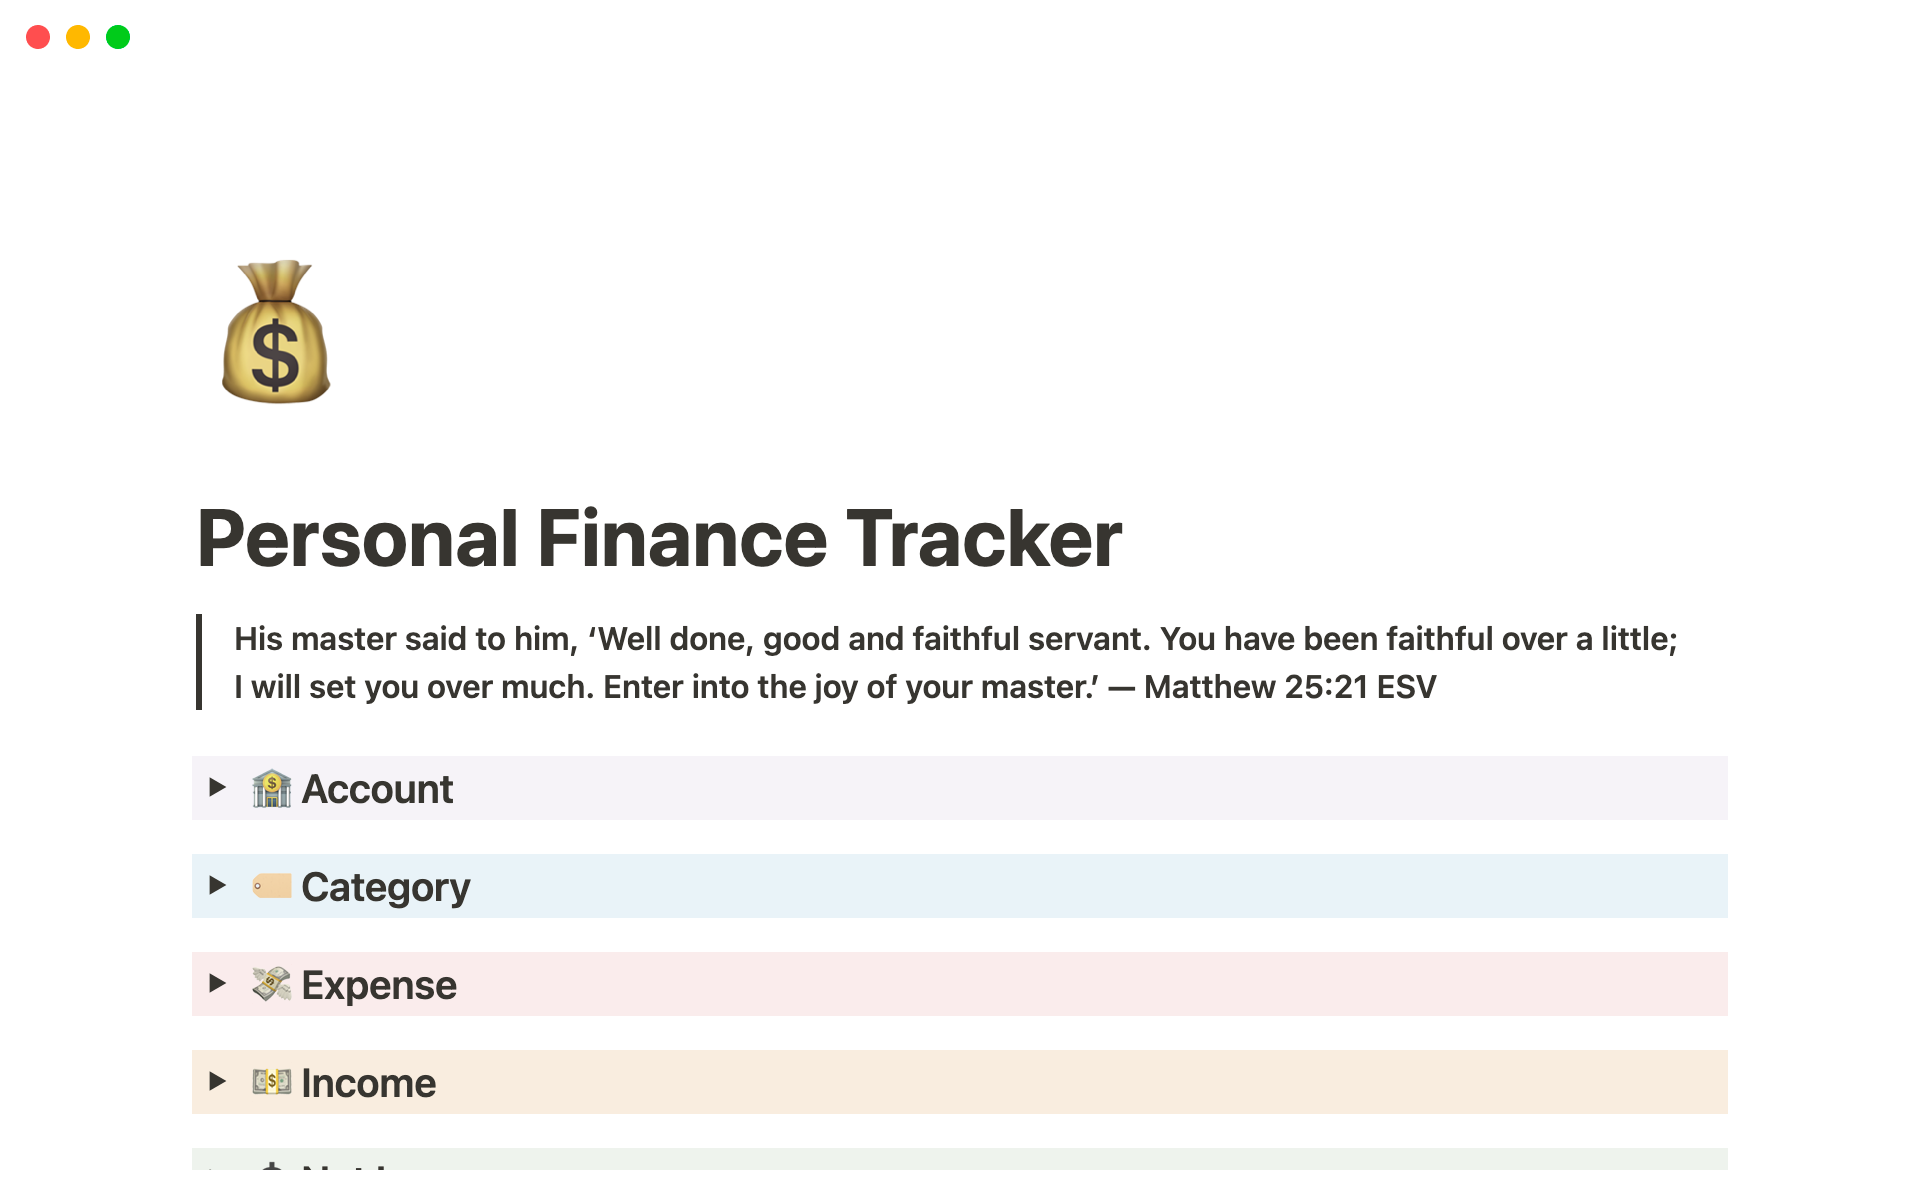Click the Personal Finance Tracker title
Image resolution: width=1920 pixels, height=1200 pixels.
(x=660, y=540)
